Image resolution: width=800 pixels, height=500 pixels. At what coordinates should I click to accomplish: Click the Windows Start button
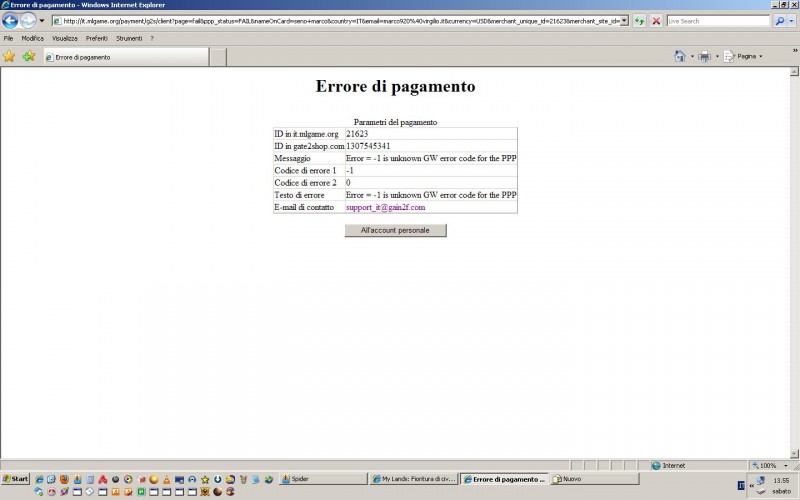click(15, 479)
